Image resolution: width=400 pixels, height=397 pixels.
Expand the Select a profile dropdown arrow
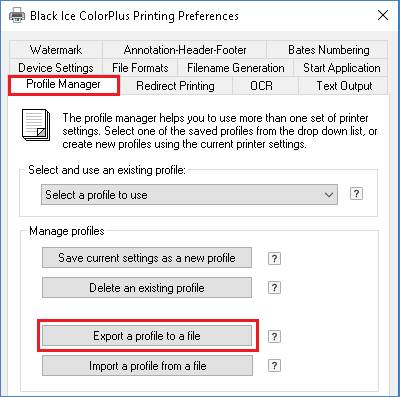click(x=329, y=195)
